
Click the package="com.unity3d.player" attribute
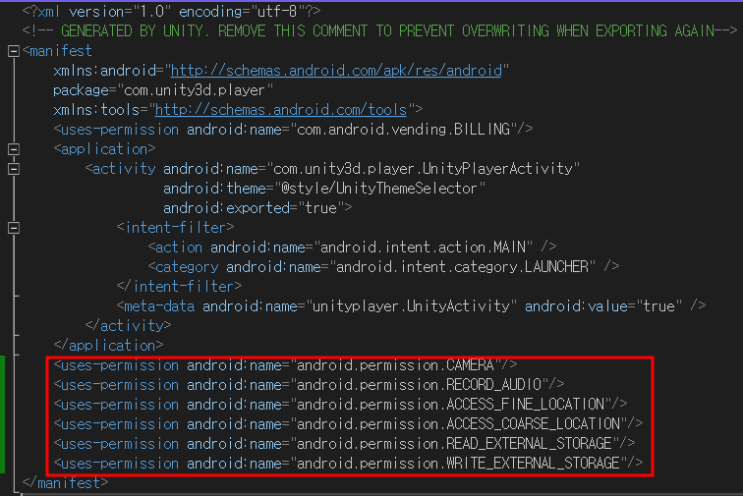coord(163,90)
